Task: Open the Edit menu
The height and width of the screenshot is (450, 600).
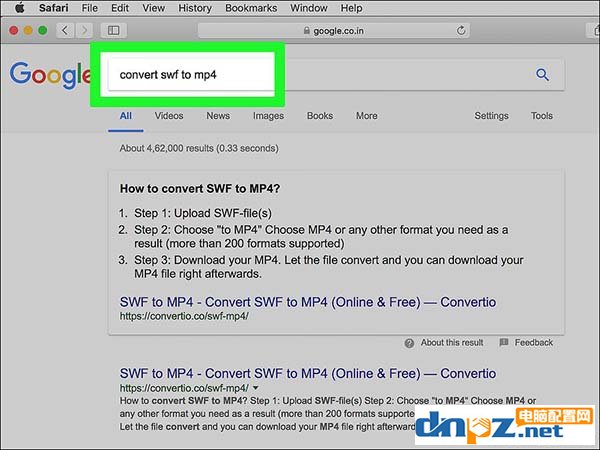Action: point(120,8)
